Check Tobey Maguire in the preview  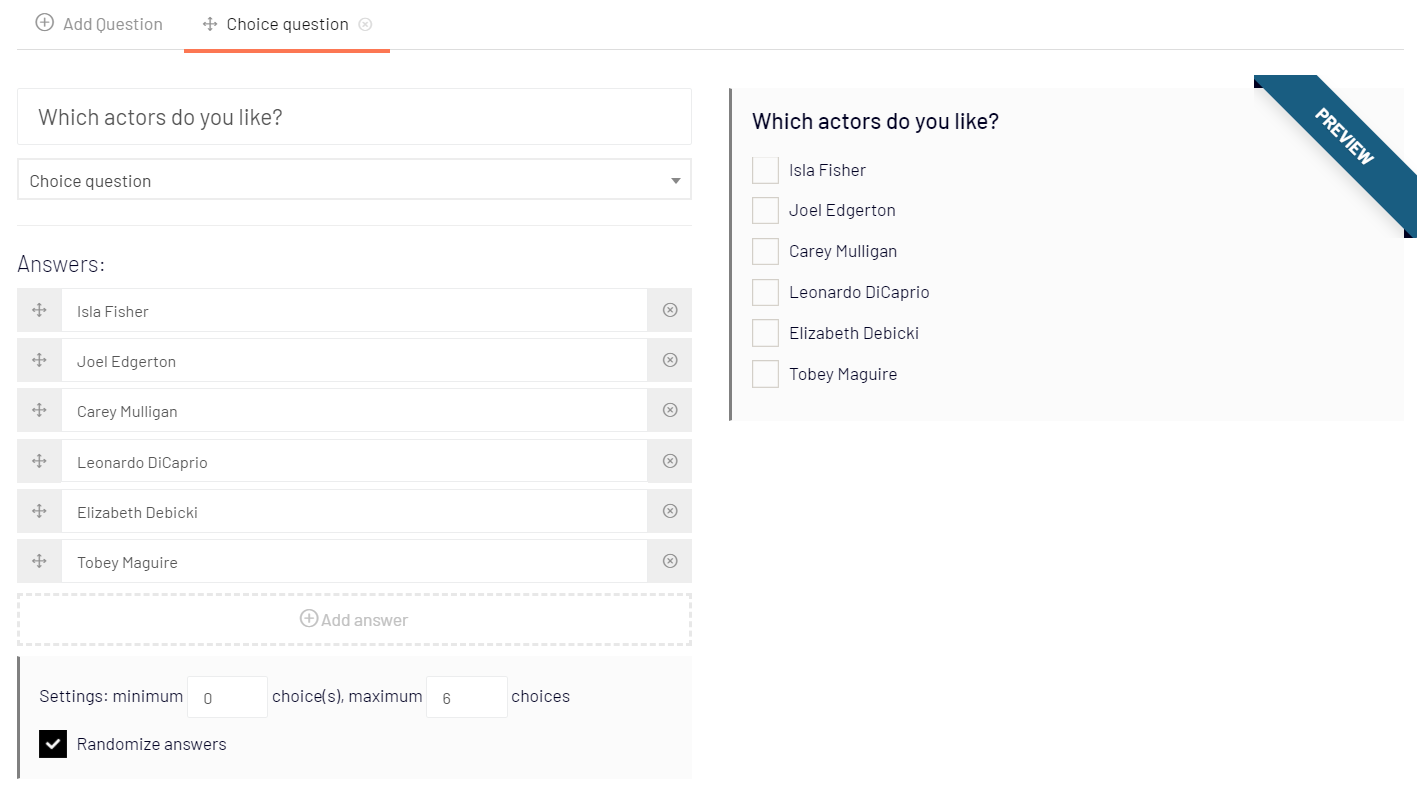tap(765, 374)
